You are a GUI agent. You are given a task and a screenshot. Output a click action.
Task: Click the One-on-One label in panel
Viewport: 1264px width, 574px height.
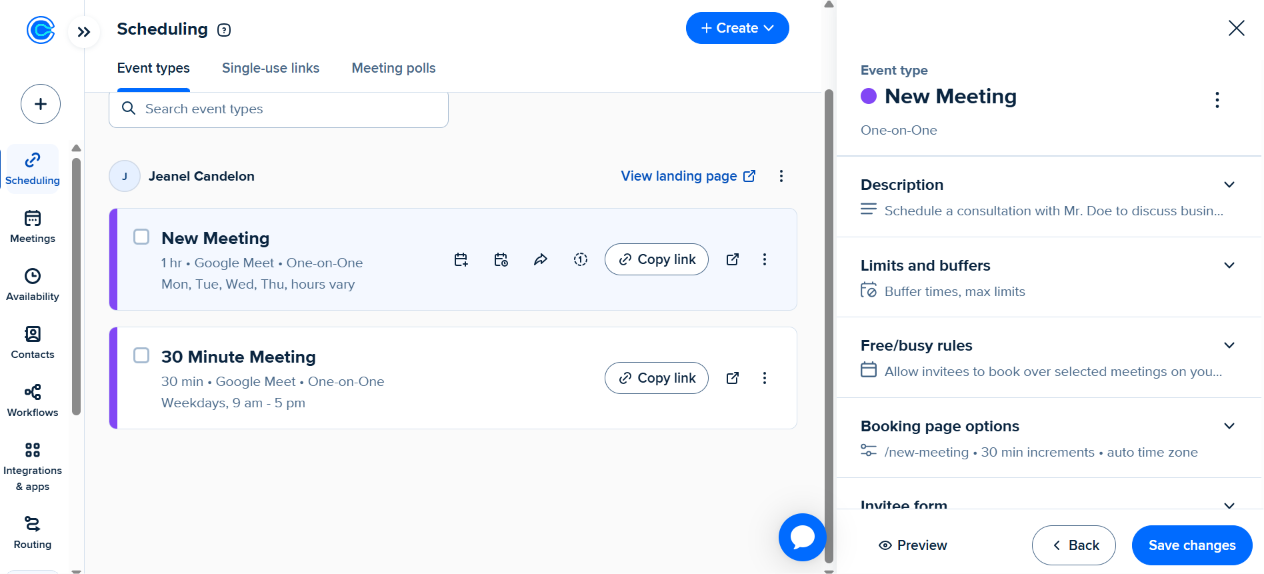pyautogui.click(x=899, y=130)
